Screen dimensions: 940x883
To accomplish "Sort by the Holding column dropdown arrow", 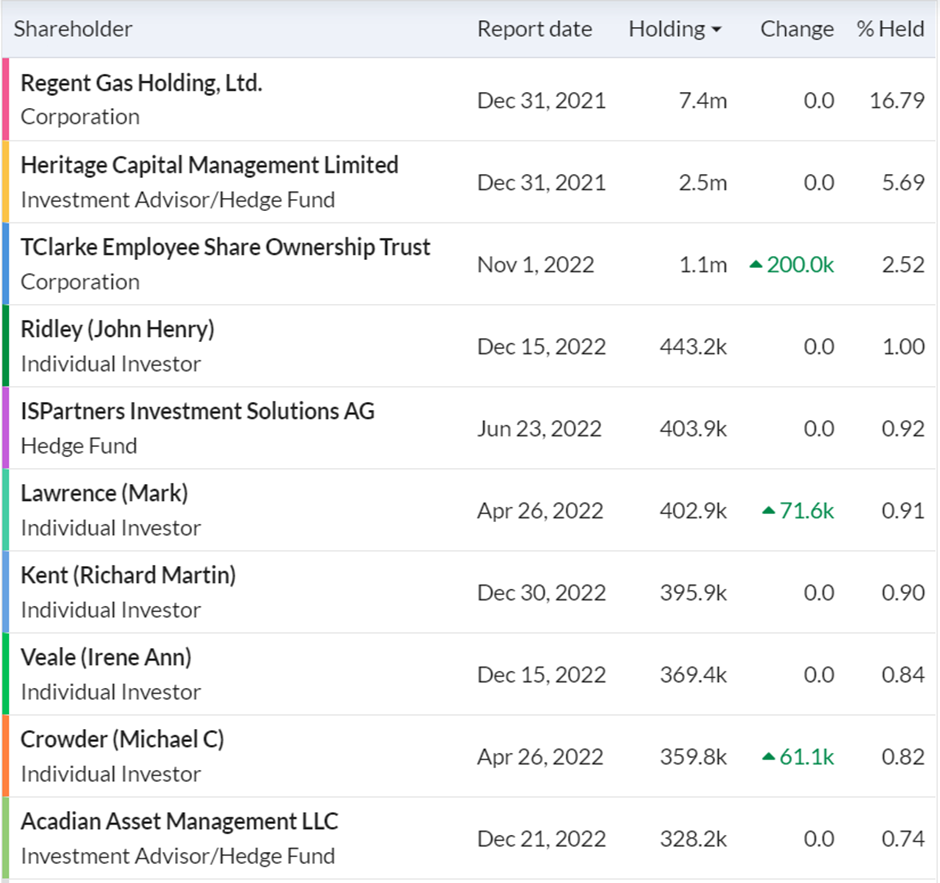I will point(716,29).
